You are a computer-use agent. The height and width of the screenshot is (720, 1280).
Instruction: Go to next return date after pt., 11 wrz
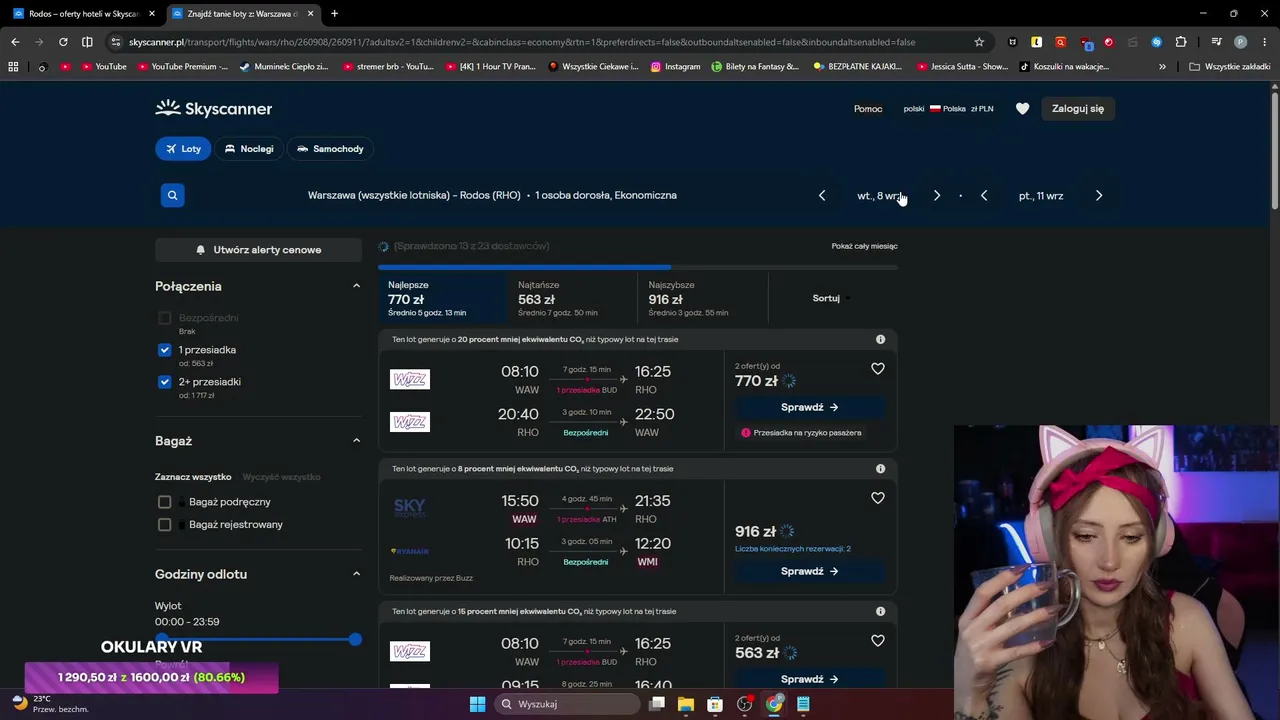pyautogui.click(x=1098, y=196)
